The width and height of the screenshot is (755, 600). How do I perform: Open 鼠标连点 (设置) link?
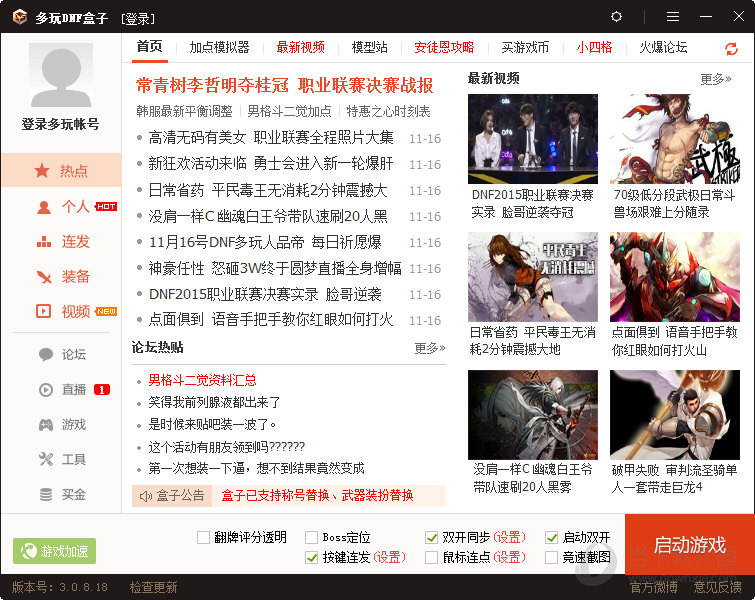(509, 558)
